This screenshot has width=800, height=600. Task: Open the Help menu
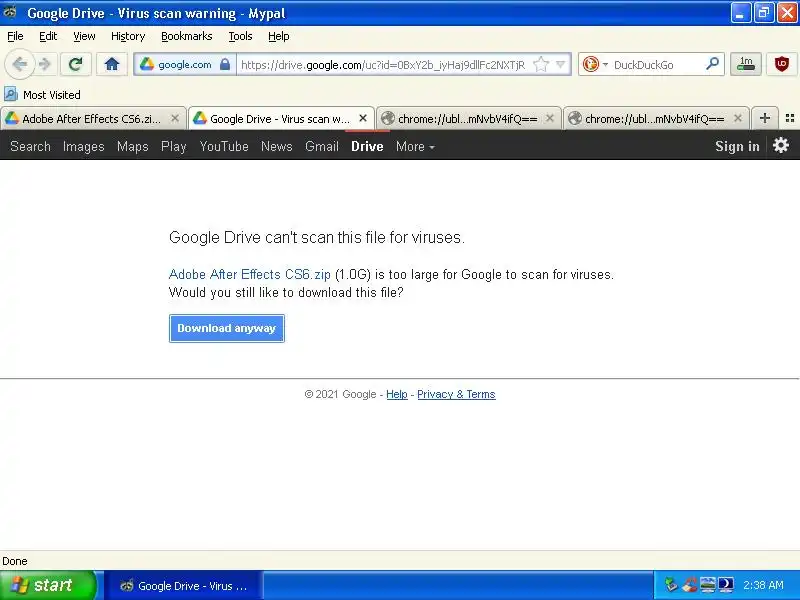[x=279, y=36]
